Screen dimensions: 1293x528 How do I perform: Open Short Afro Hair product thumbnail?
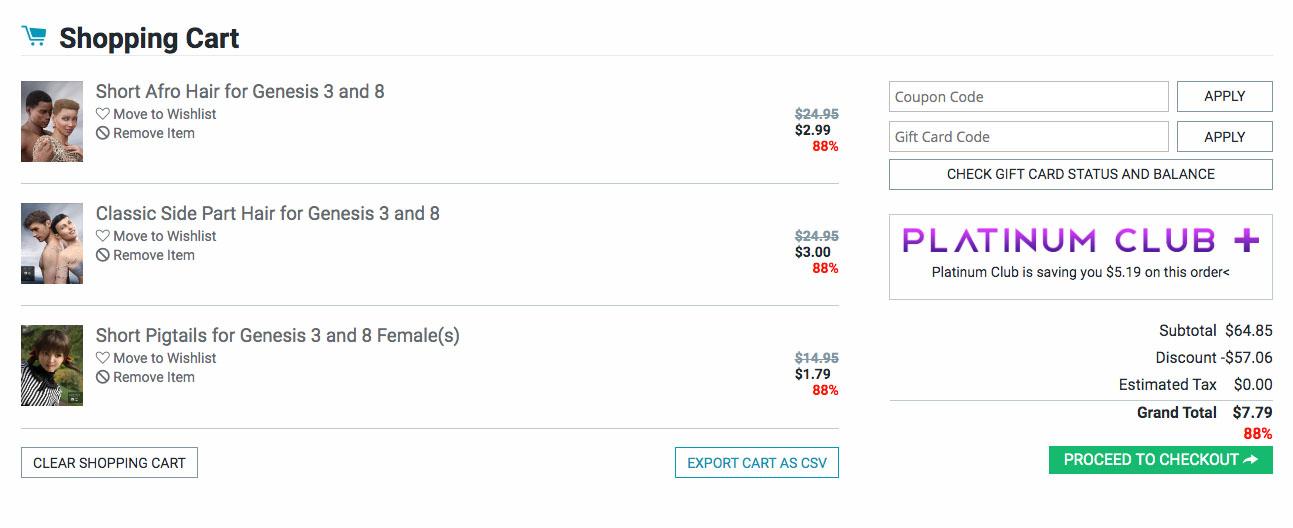coord(52,121)
